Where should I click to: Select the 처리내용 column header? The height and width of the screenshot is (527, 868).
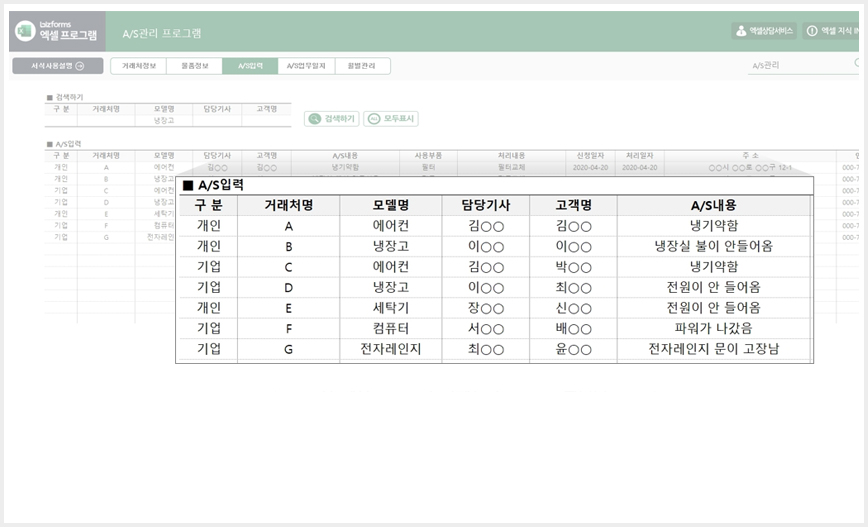[x=511, y=156]
